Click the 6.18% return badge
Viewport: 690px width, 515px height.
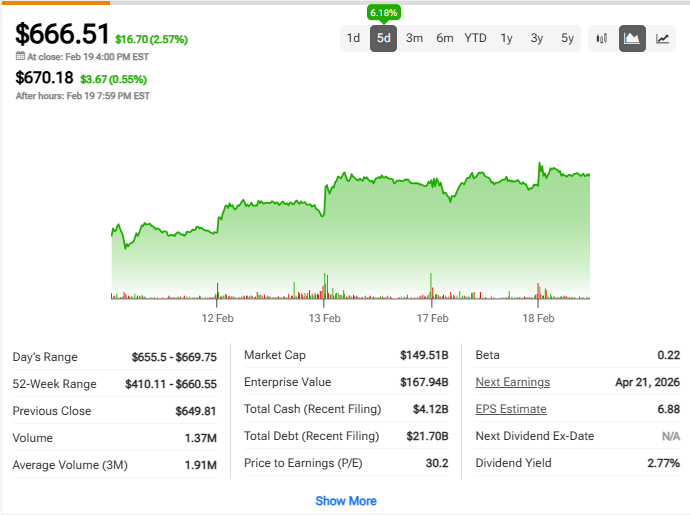click(384, 13)
